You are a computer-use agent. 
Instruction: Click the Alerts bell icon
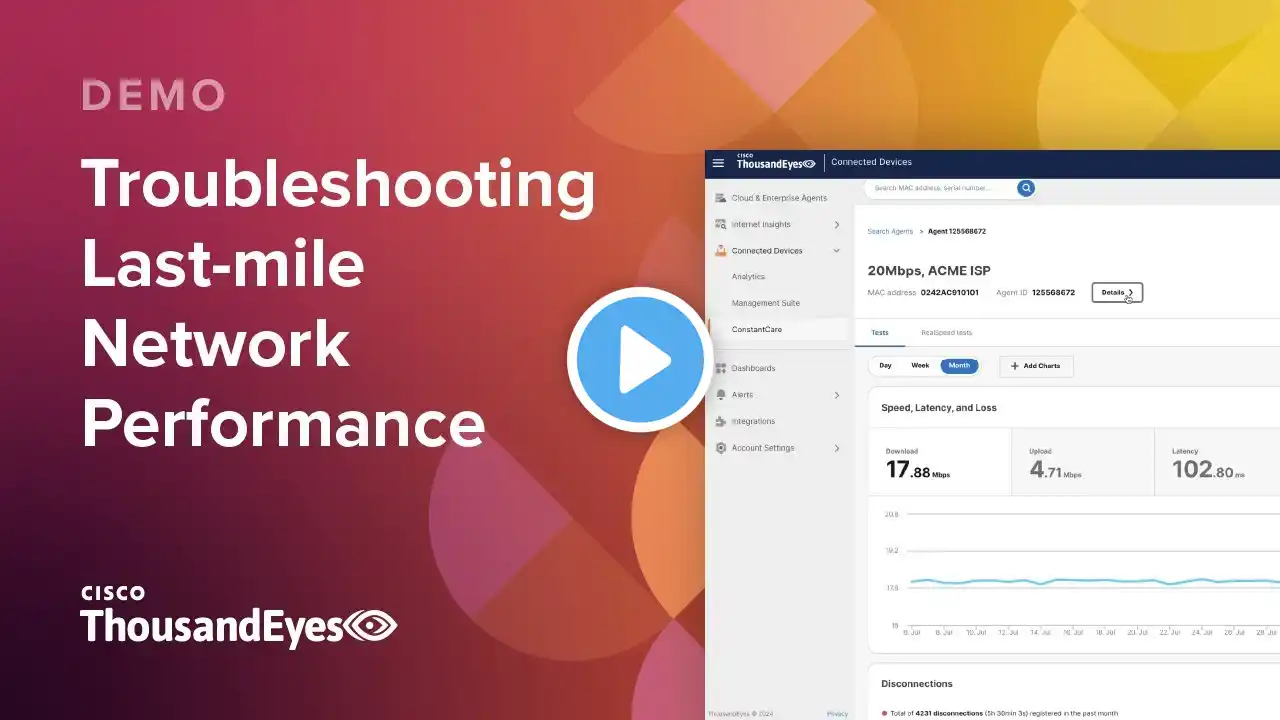click(x=721, y=395)
